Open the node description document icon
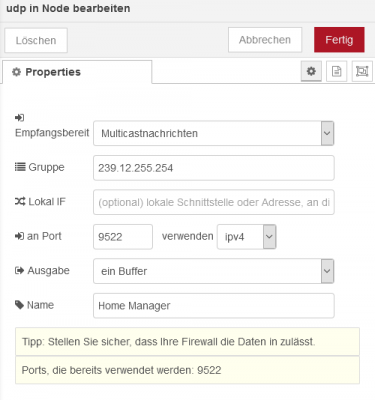 (x=336, y=71)
